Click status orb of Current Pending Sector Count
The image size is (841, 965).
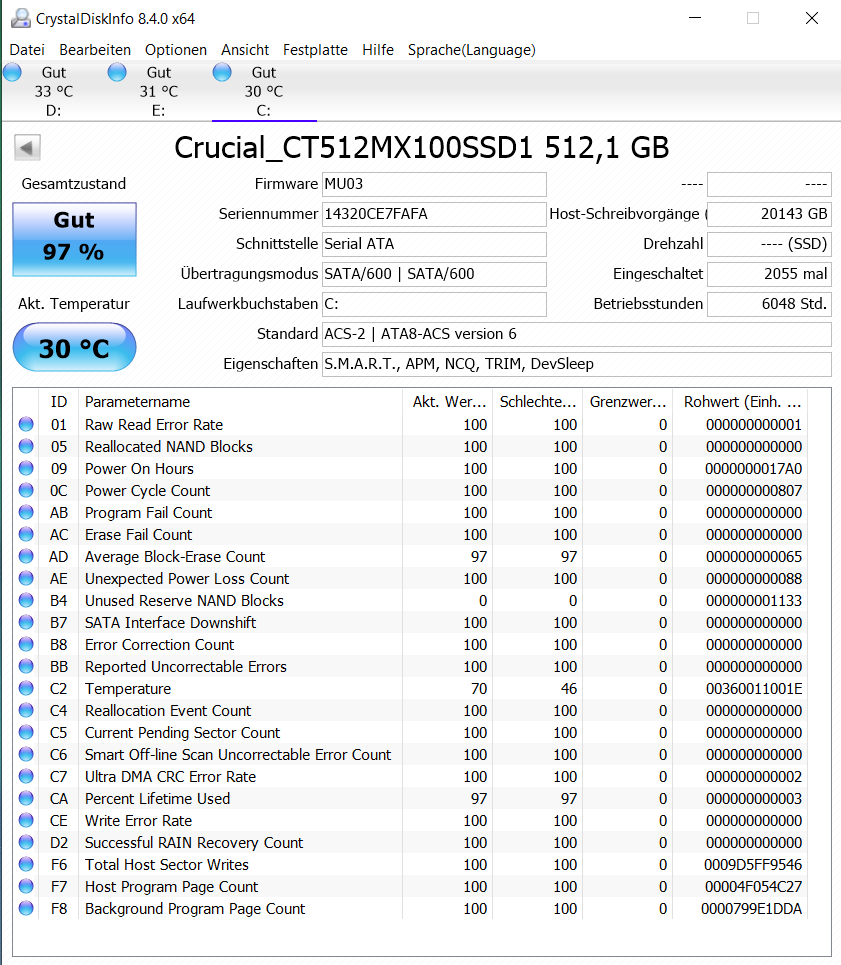point(26,732)
